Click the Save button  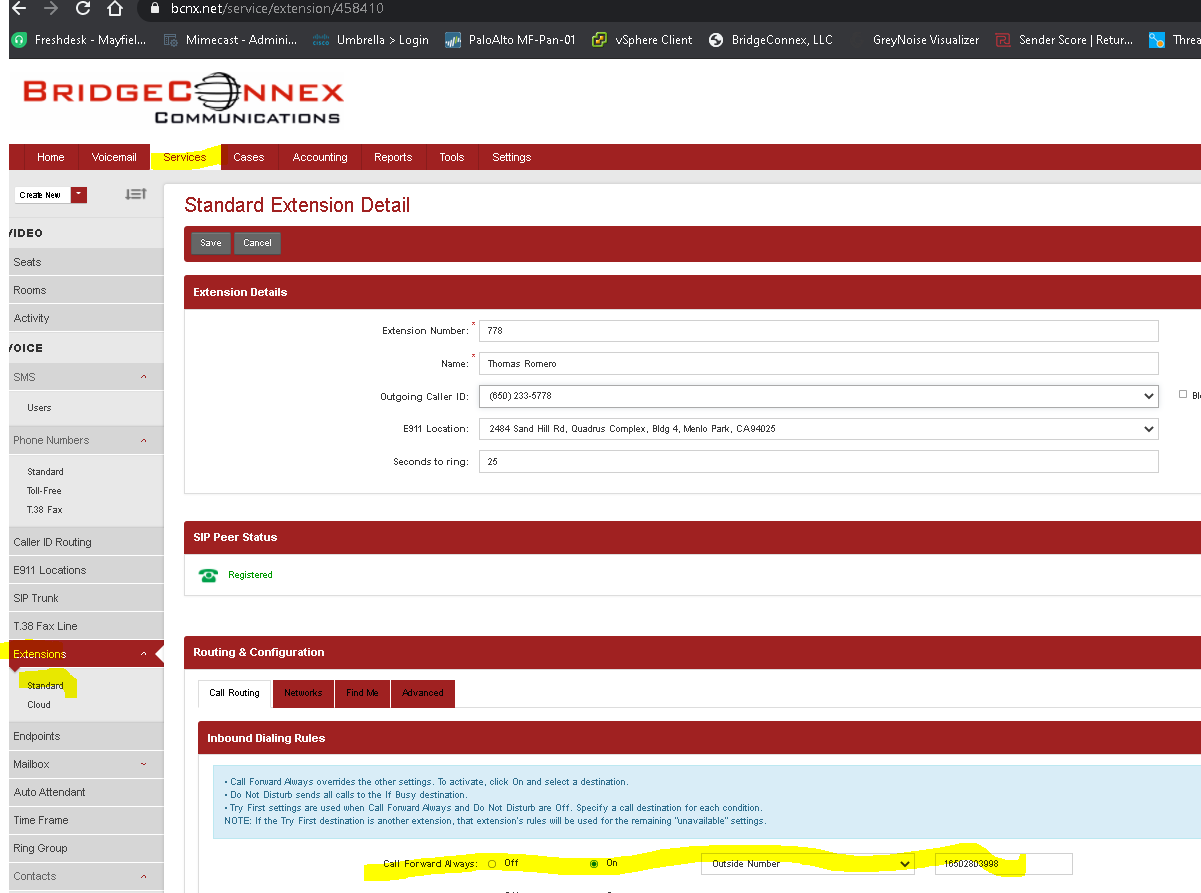pyautogui.click(x=211, y=243)
